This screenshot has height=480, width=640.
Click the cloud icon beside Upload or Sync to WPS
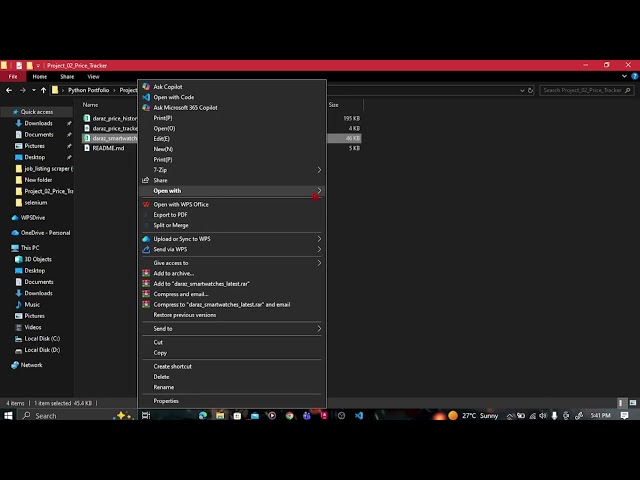[x=146, y=239]
